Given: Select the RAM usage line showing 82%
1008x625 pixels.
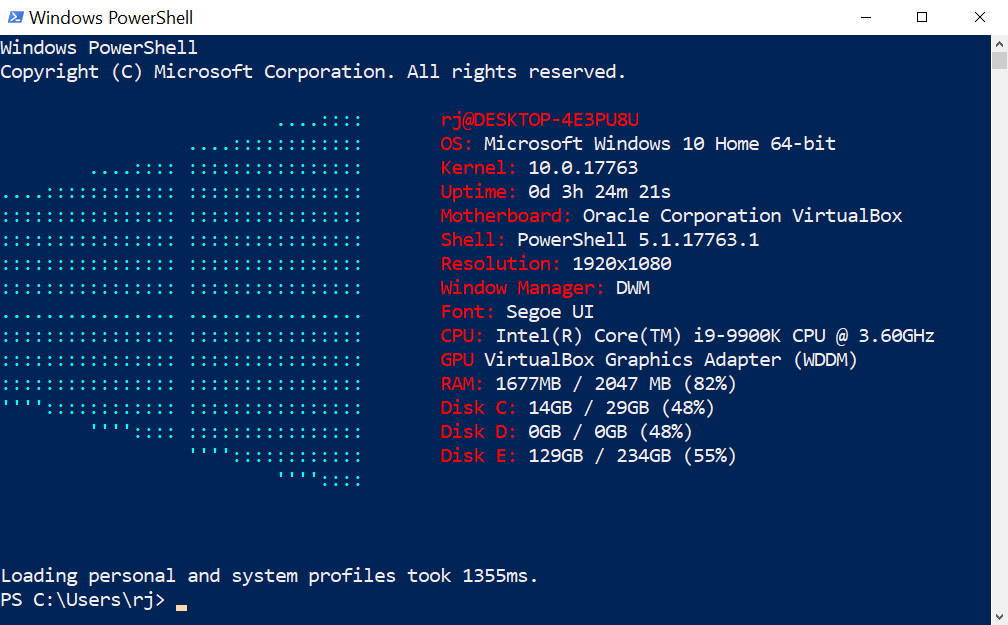Looking at the screenshot, I should pyautogui.click(x=588, y=383).
